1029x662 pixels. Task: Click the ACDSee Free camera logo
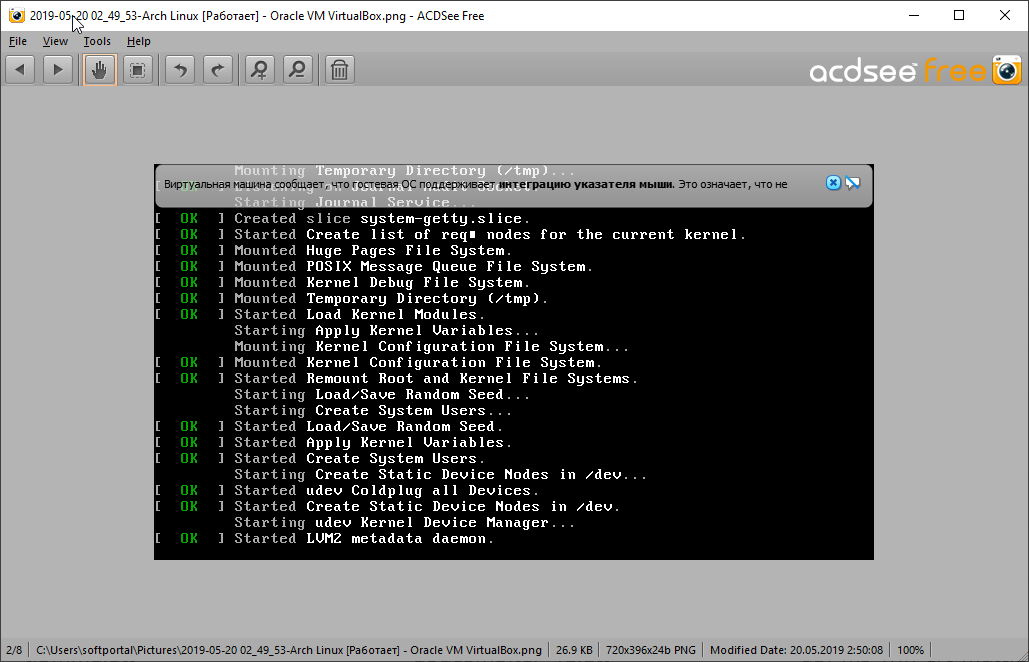[1007, 70]
